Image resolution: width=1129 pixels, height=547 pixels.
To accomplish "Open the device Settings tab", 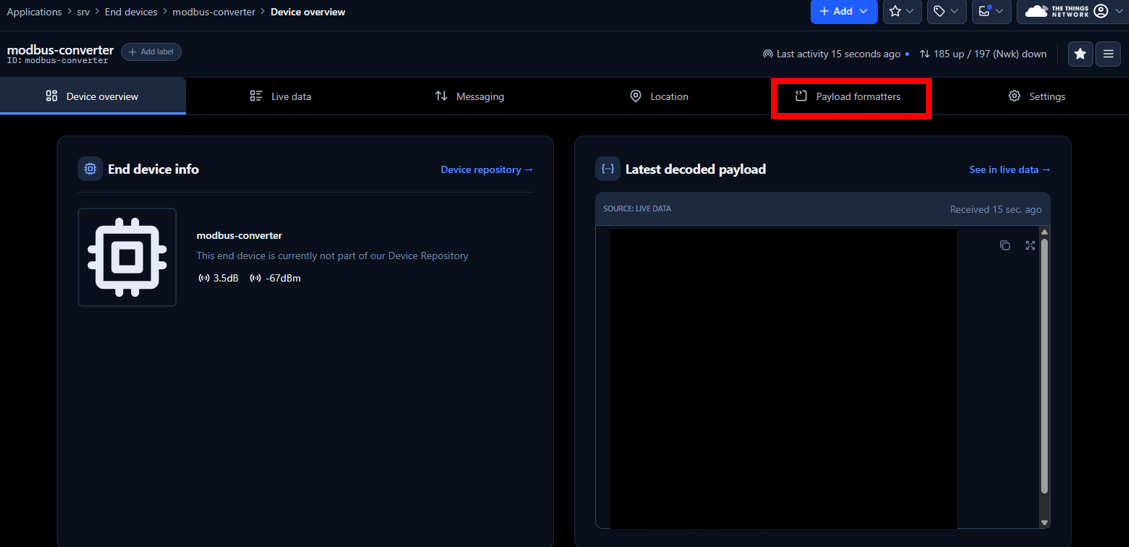I will coord(1036,96).
